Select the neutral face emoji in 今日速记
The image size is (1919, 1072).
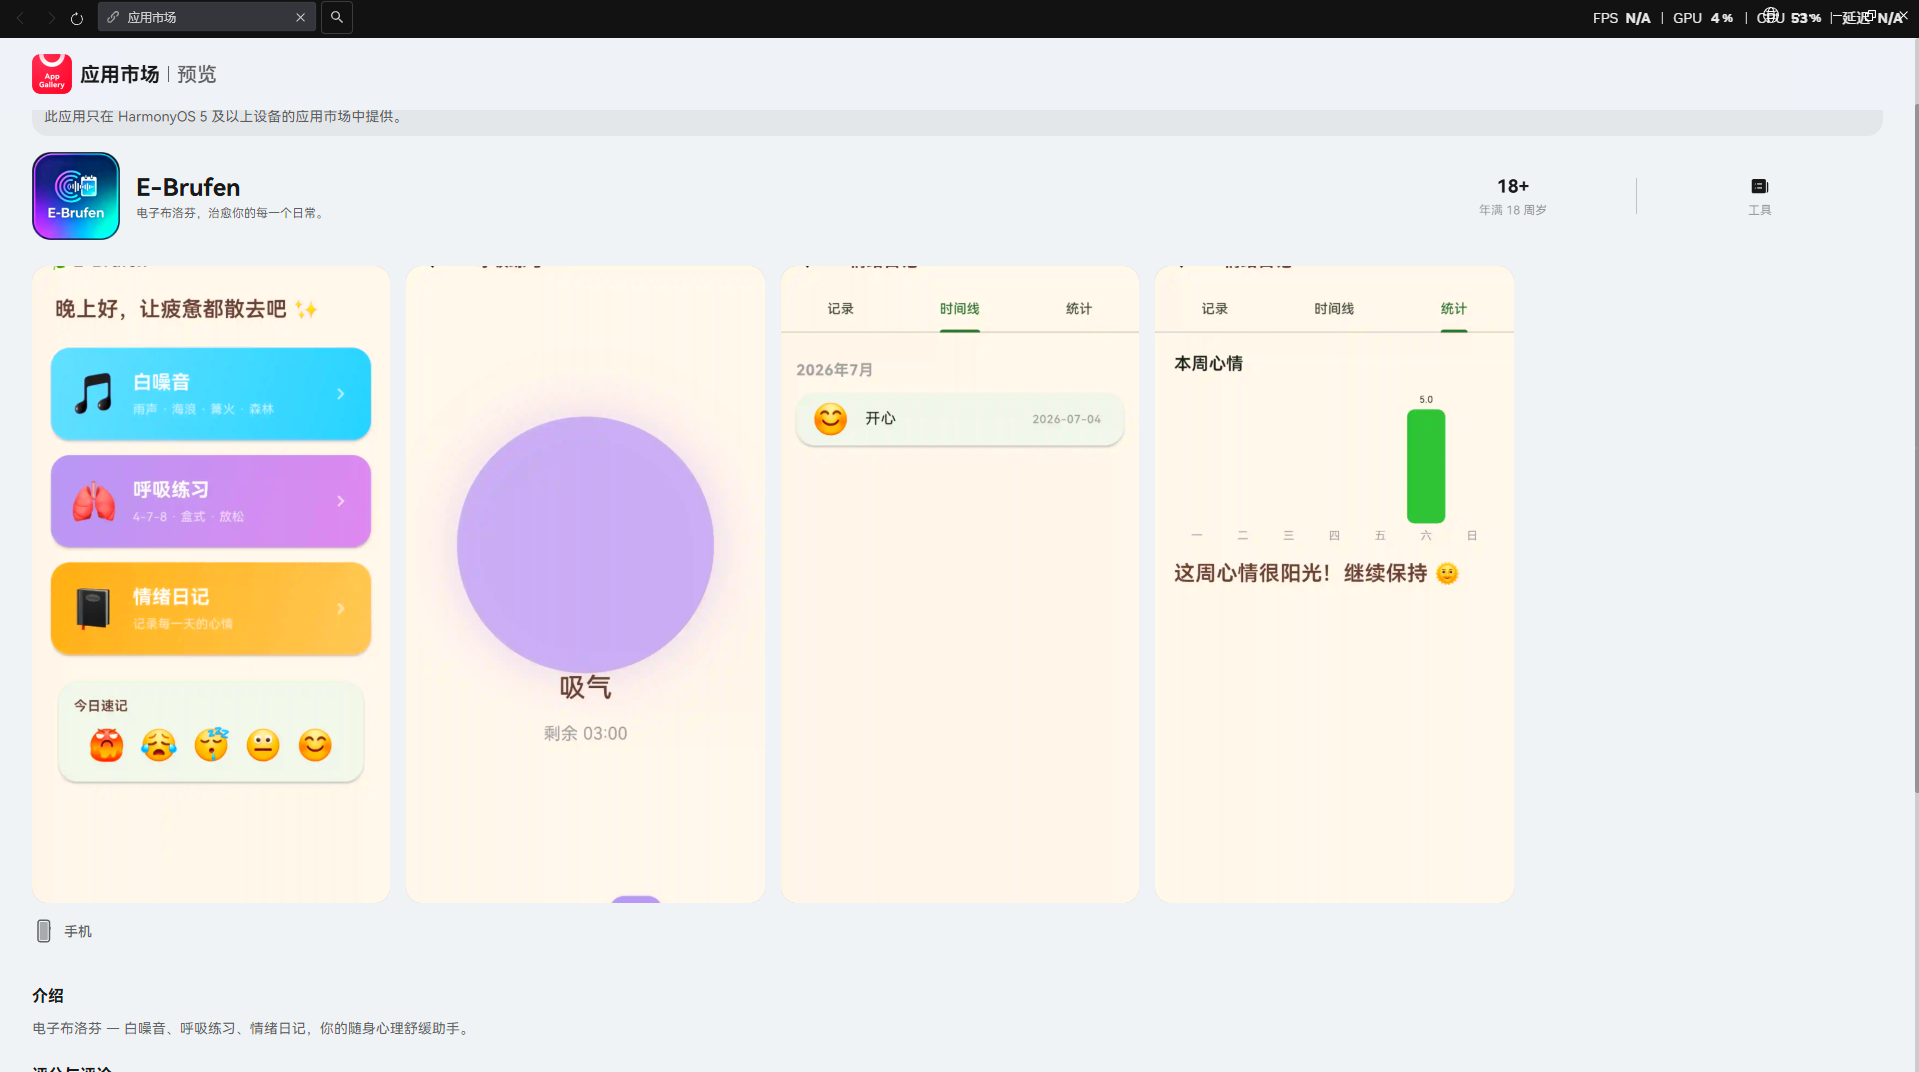[x=263, y=745]
